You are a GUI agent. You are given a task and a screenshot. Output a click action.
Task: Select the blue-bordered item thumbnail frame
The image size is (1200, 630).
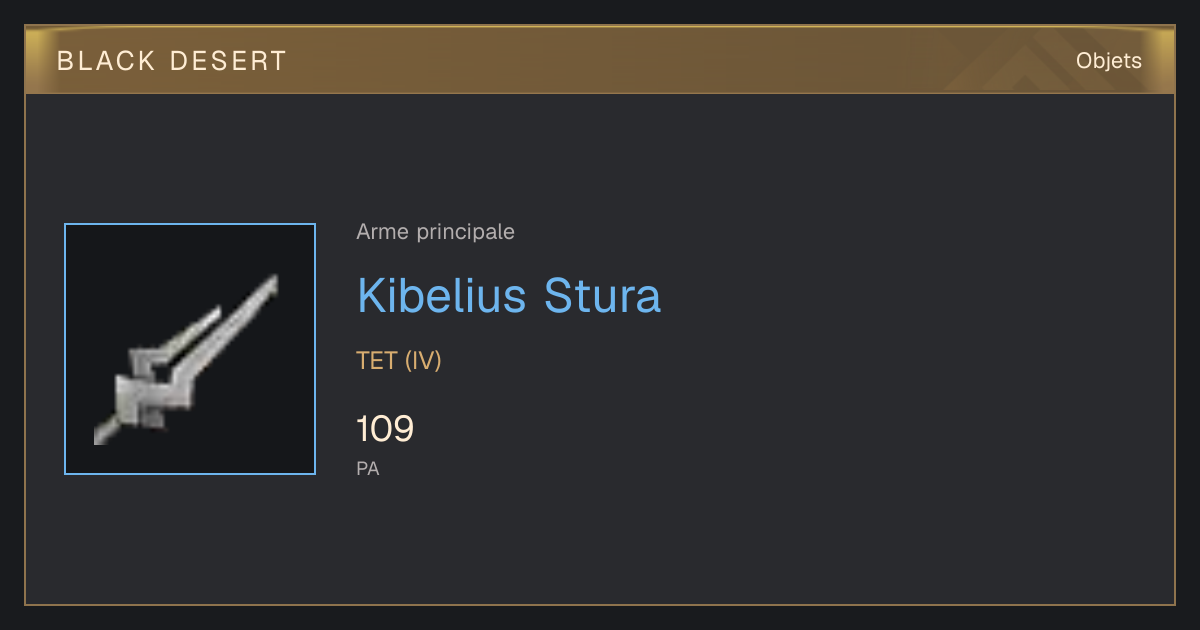[x=190, y=349]
